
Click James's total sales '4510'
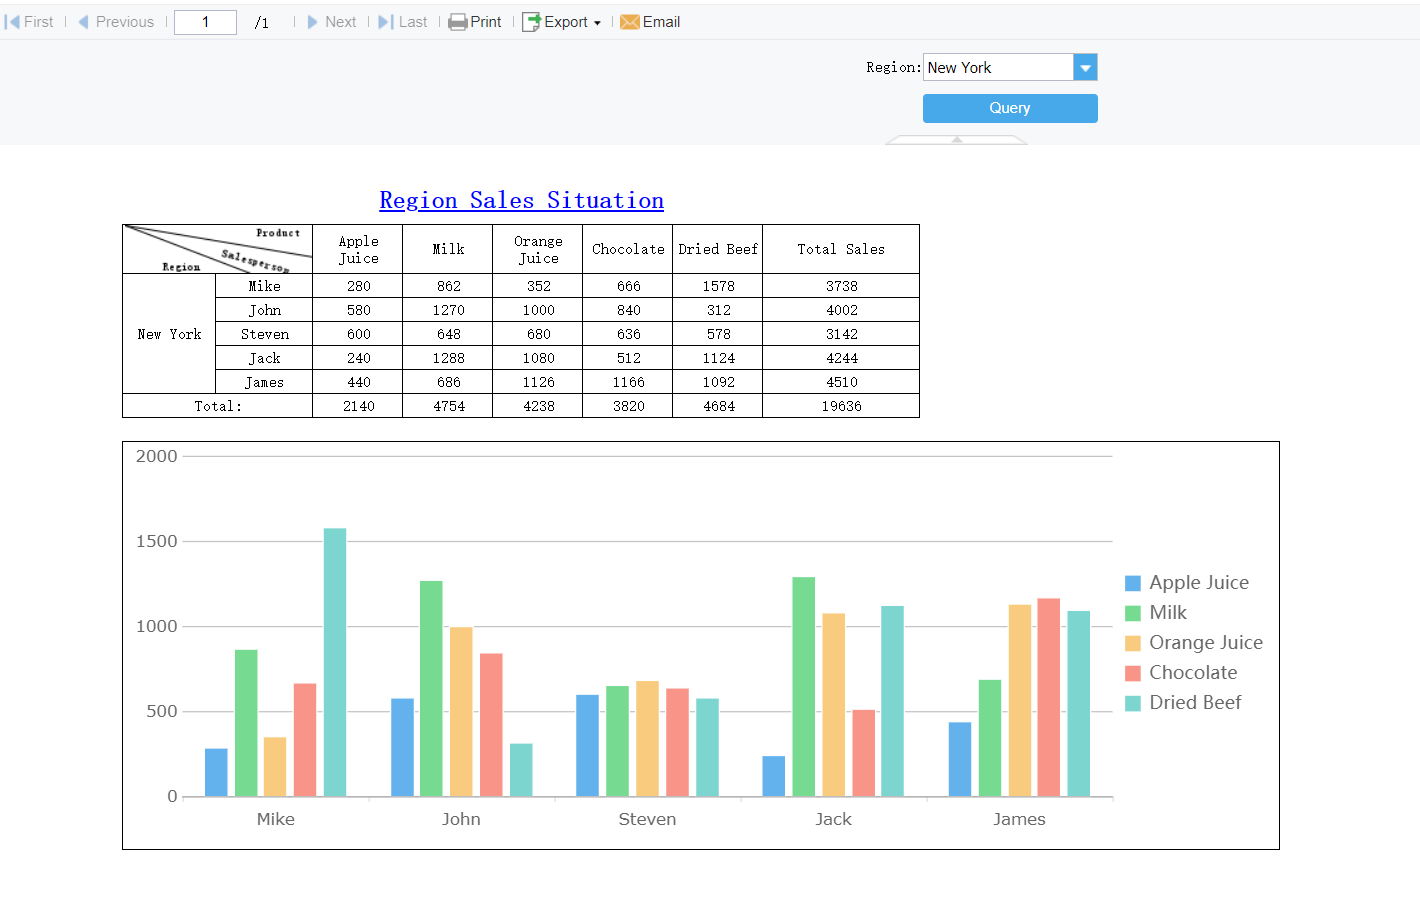point(841,382)
